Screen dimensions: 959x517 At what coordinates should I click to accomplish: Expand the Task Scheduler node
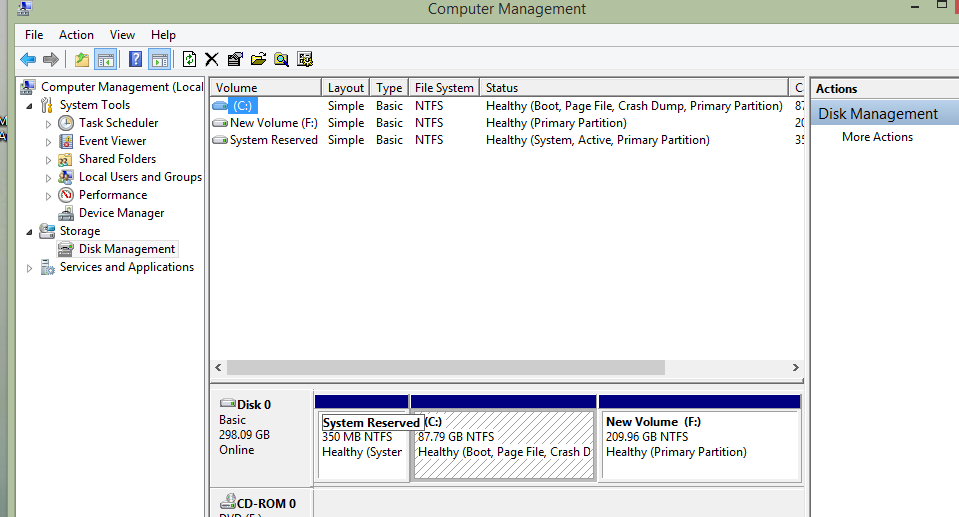(x=48, y=124)
